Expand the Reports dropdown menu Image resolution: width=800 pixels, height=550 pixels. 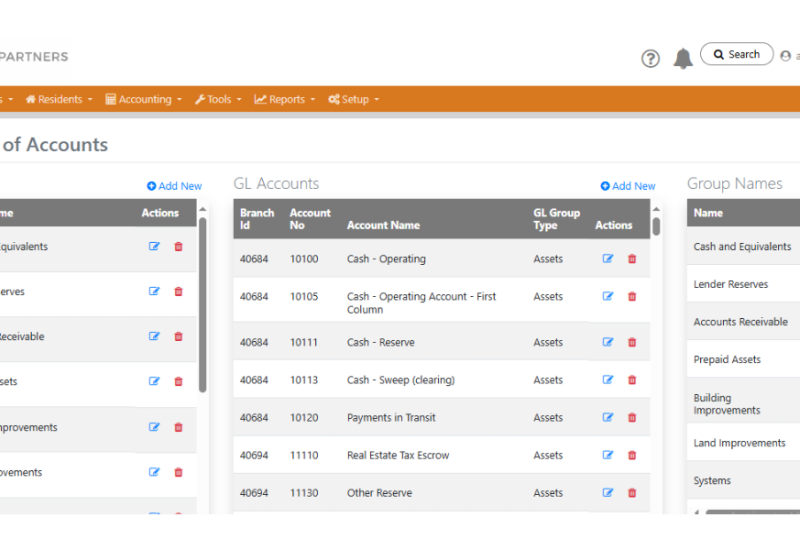[285, 100]
